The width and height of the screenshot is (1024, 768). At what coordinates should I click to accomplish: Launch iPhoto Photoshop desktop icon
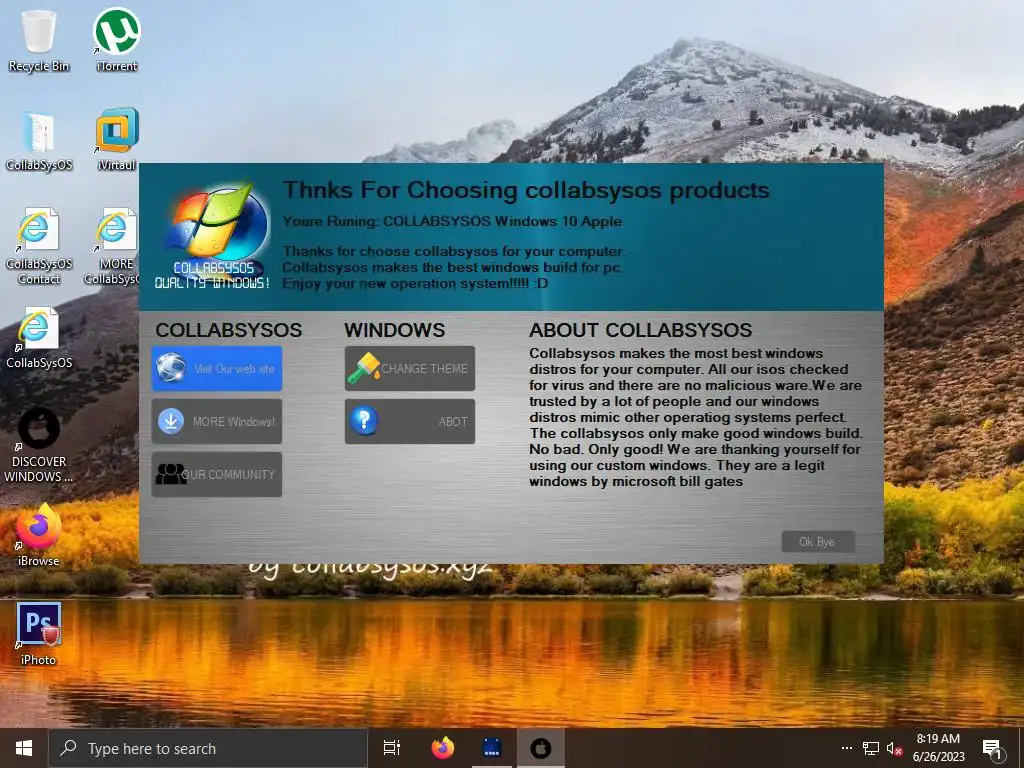coord(39,633)
